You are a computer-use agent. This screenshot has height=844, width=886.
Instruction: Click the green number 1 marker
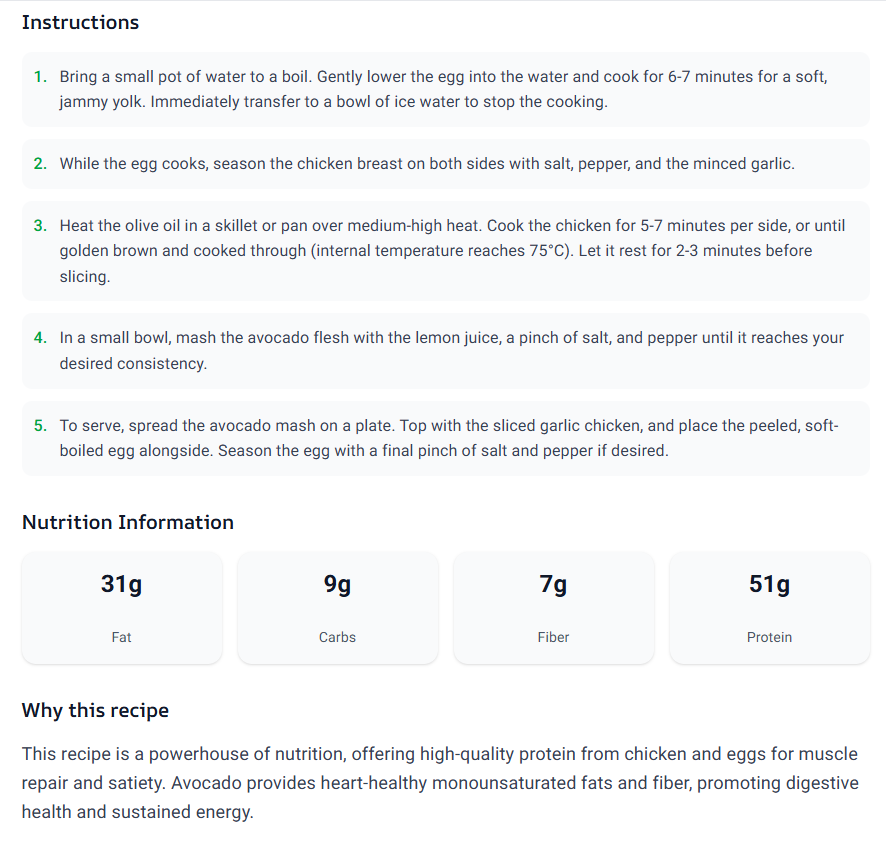[40, 77]
